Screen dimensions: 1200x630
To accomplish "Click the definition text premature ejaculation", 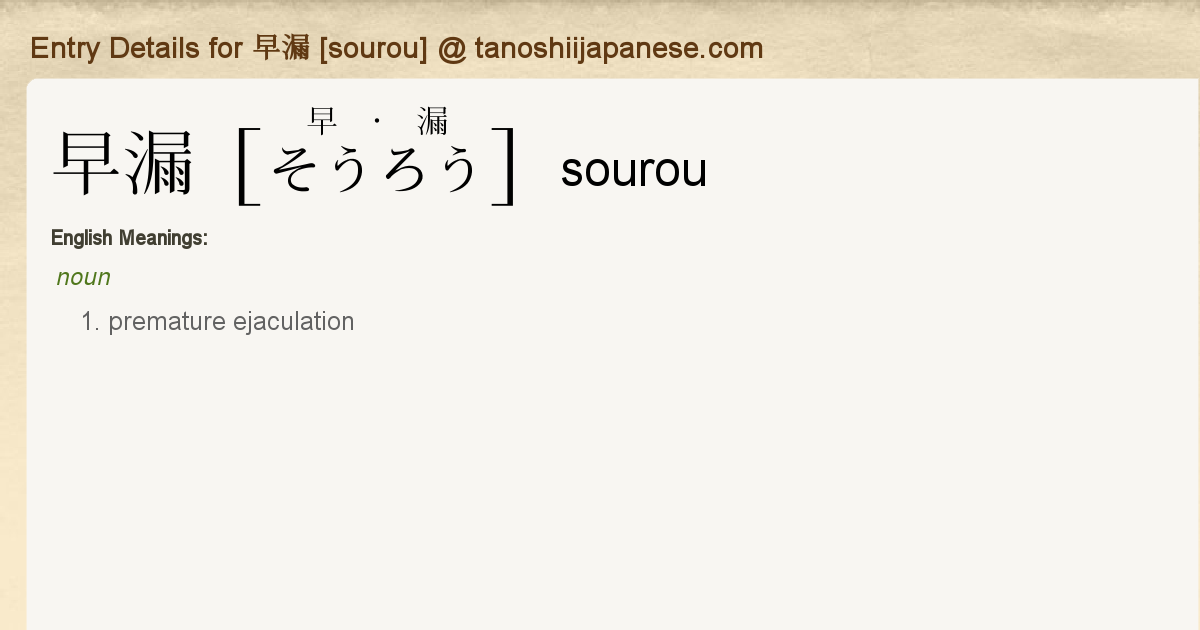I will point(231,321).
